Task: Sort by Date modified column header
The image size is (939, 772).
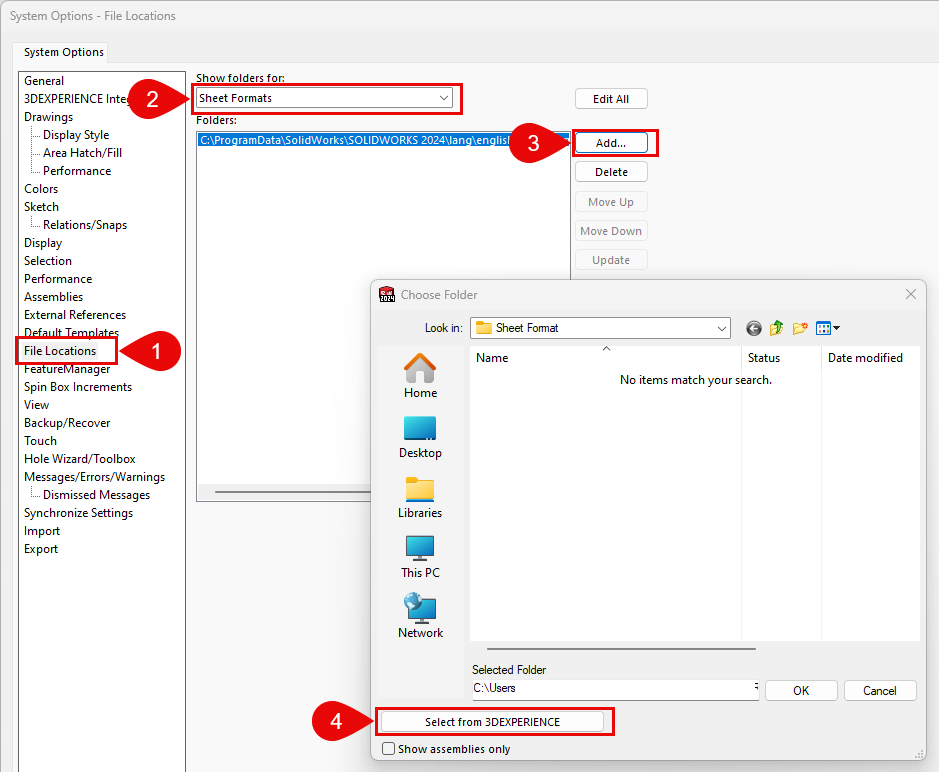Action: tap(870, 358)
